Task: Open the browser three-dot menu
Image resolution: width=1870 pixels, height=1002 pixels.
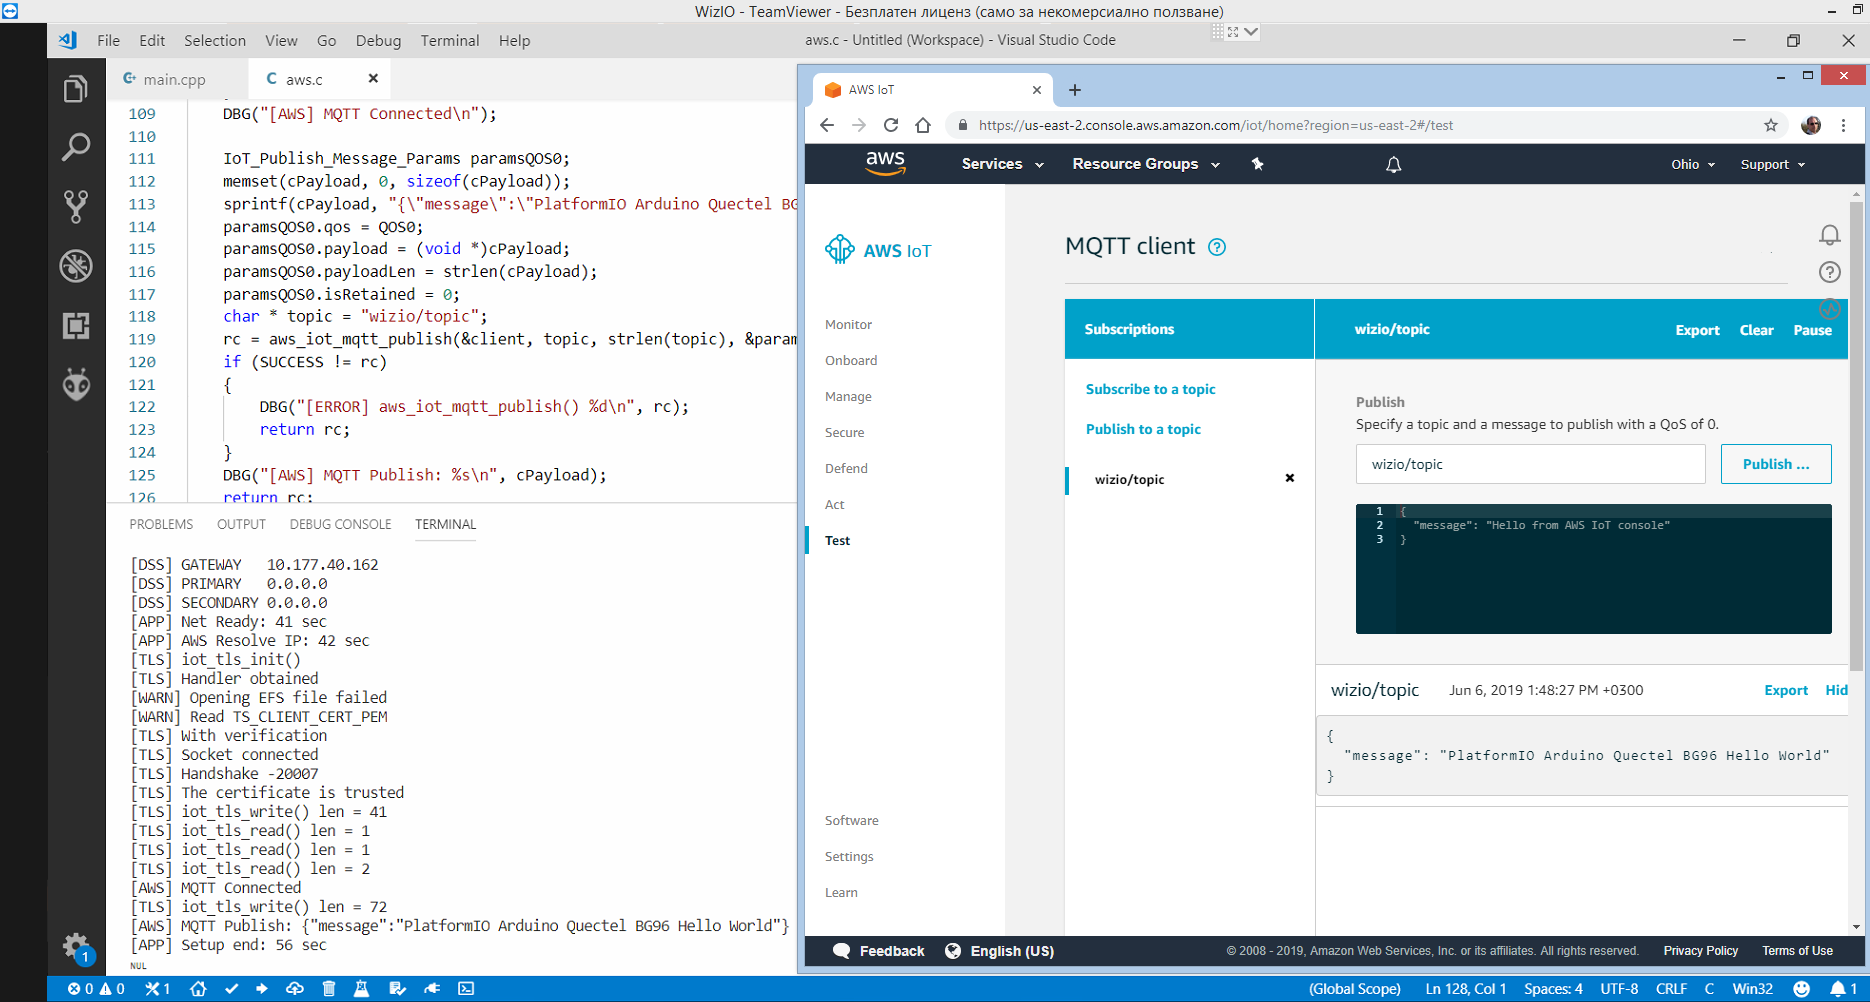Action: (x=1844, y=125)
